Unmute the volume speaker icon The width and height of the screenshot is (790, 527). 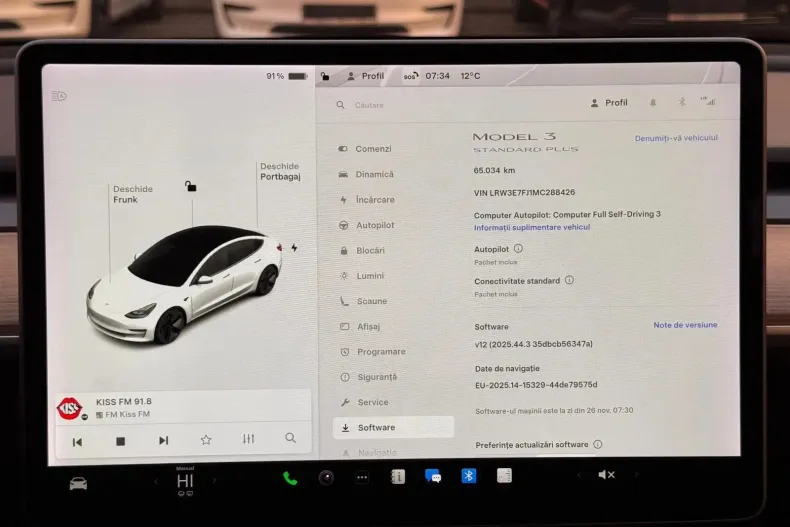click(606, 475)
